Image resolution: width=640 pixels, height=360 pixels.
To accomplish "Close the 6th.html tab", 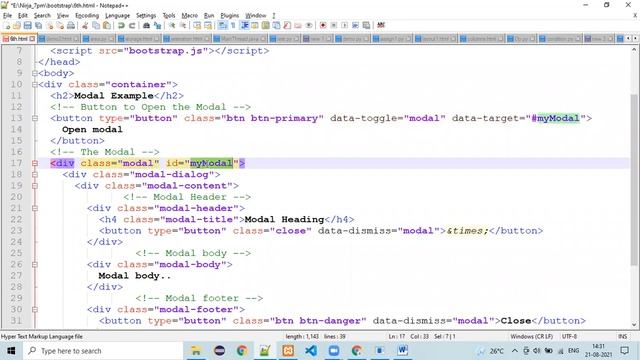I will tap(32, 39).
